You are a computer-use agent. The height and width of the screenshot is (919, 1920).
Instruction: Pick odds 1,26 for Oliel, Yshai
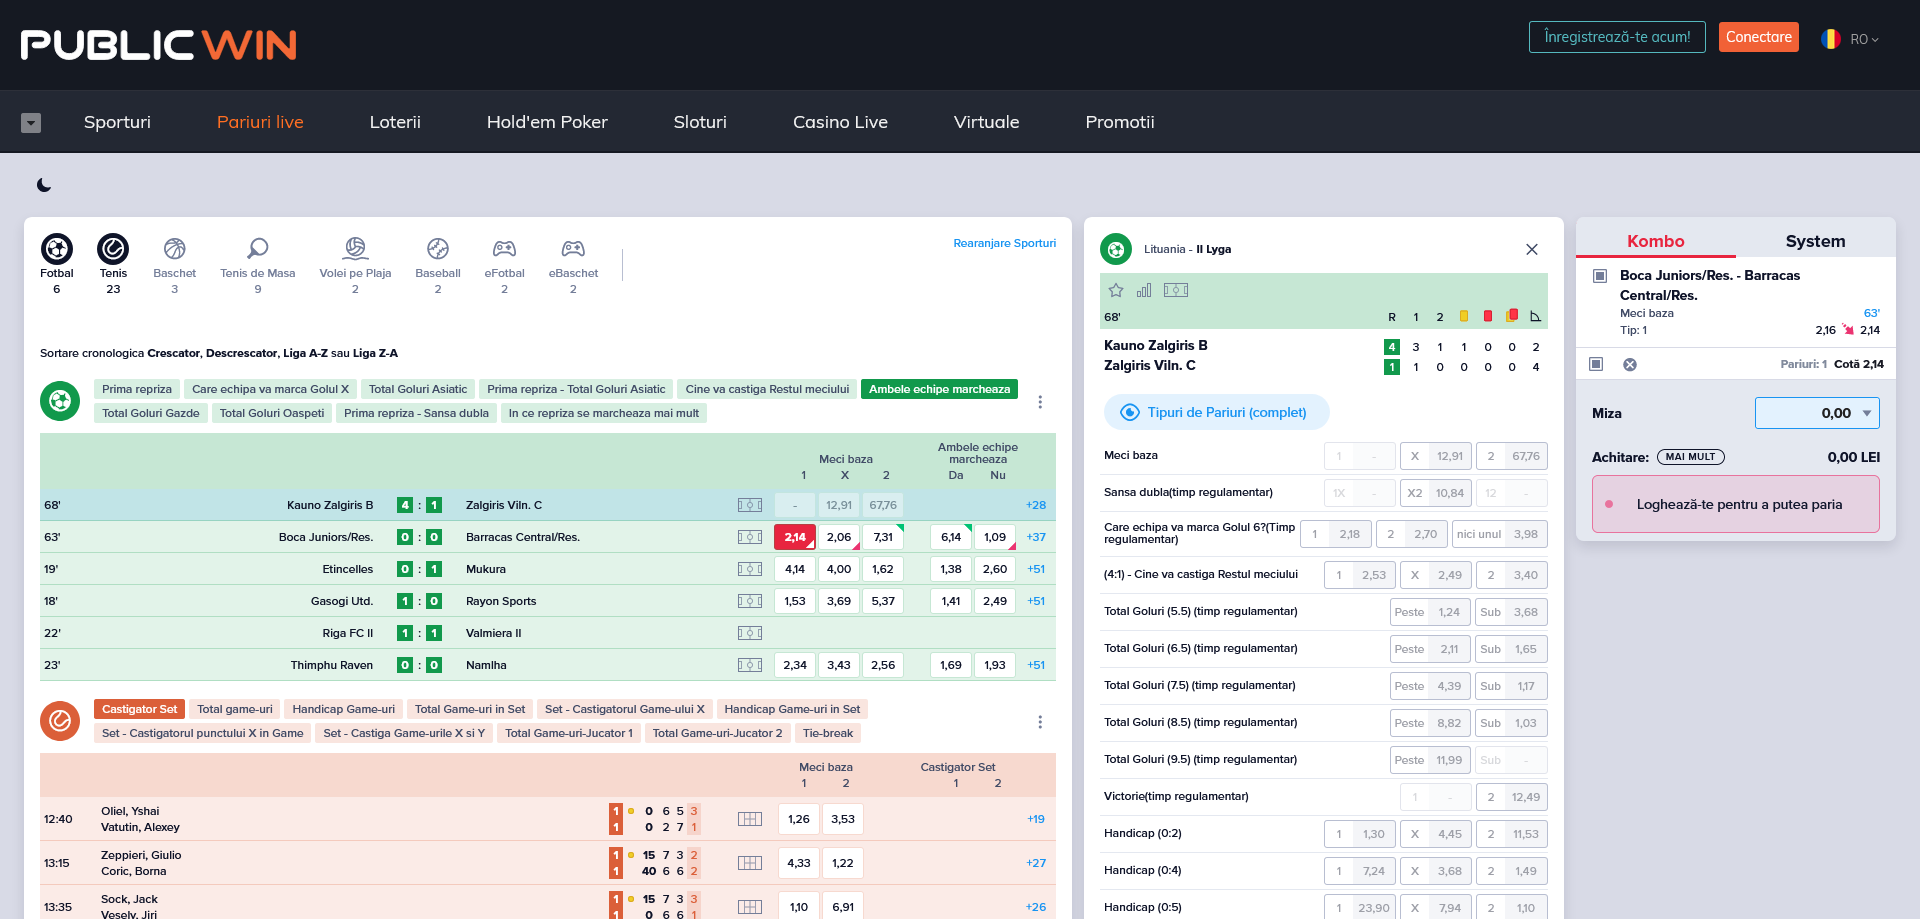[799, 819]
